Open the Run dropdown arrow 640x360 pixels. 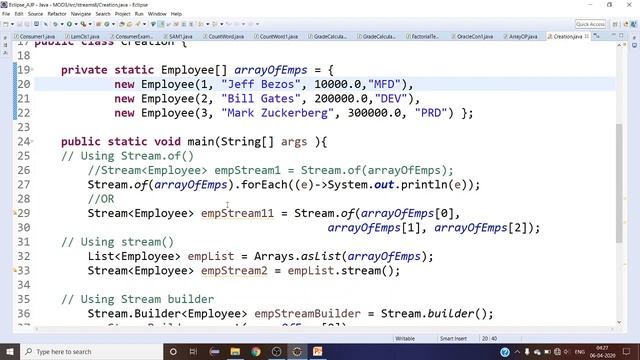click(76, 24)
